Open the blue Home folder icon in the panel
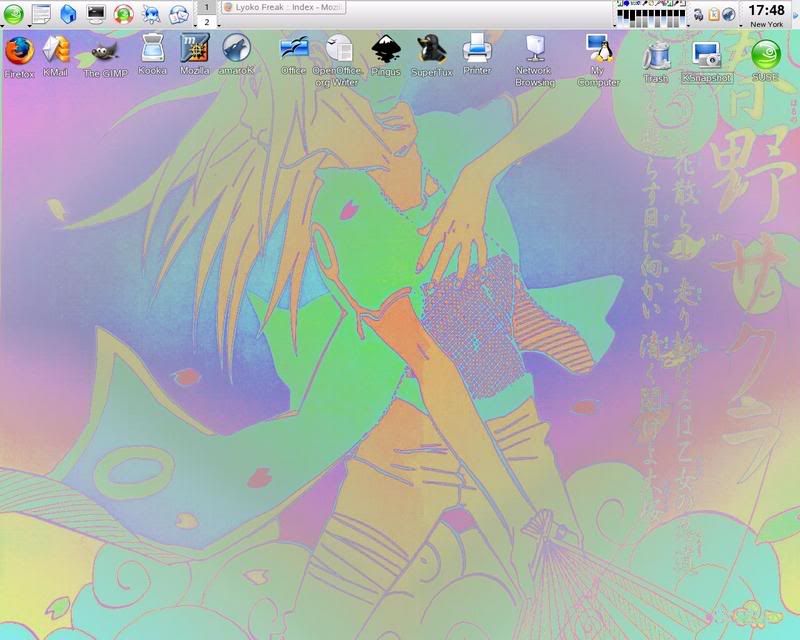 68,14
